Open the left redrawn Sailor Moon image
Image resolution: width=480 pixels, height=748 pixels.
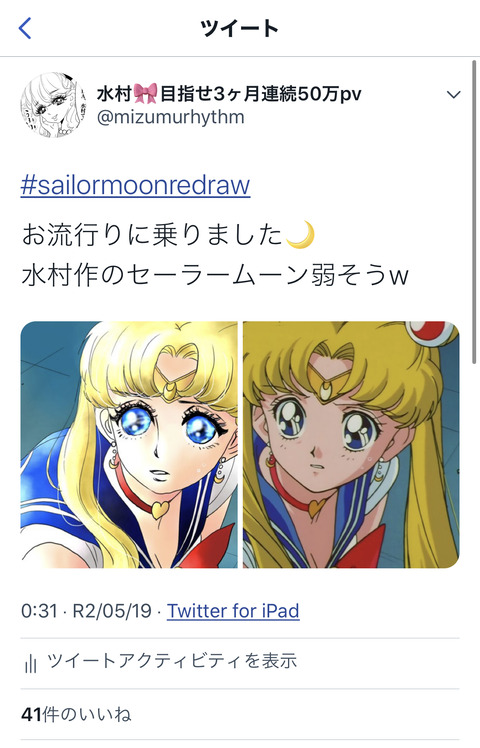click(x=129, y=445)
